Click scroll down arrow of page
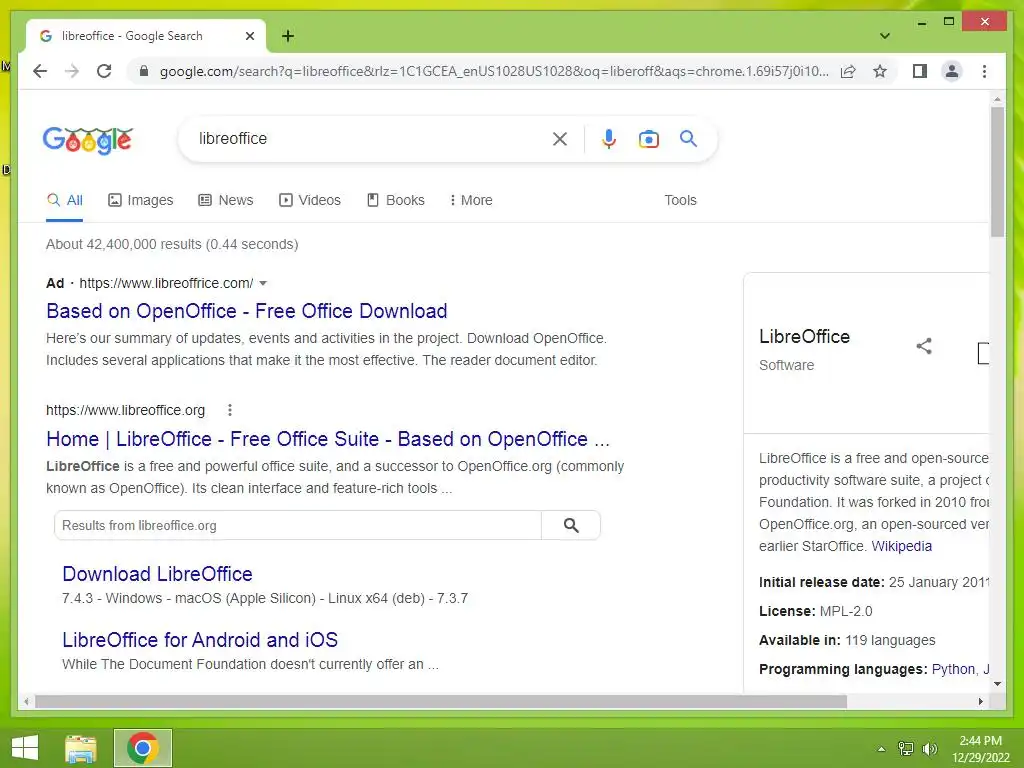The image size is (1024, 768). pyautogui.click(x=997, y=684)
